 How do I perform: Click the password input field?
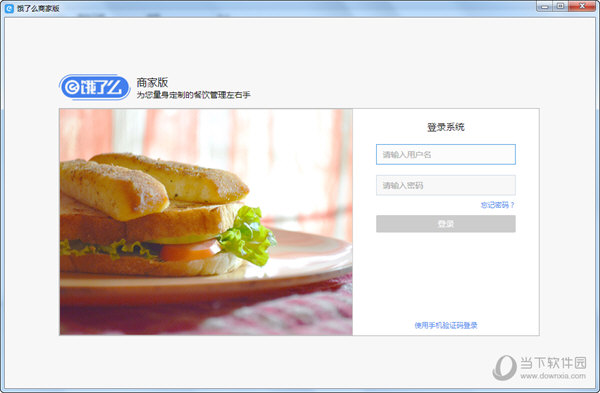click(446, 186)
